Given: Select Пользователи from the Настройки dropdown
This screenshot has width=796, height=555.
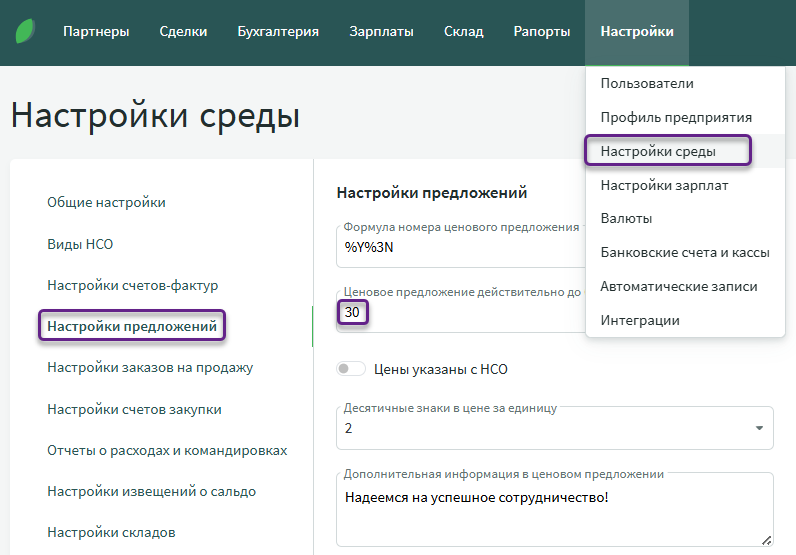Looking at the screenshot, I should 647,84.
